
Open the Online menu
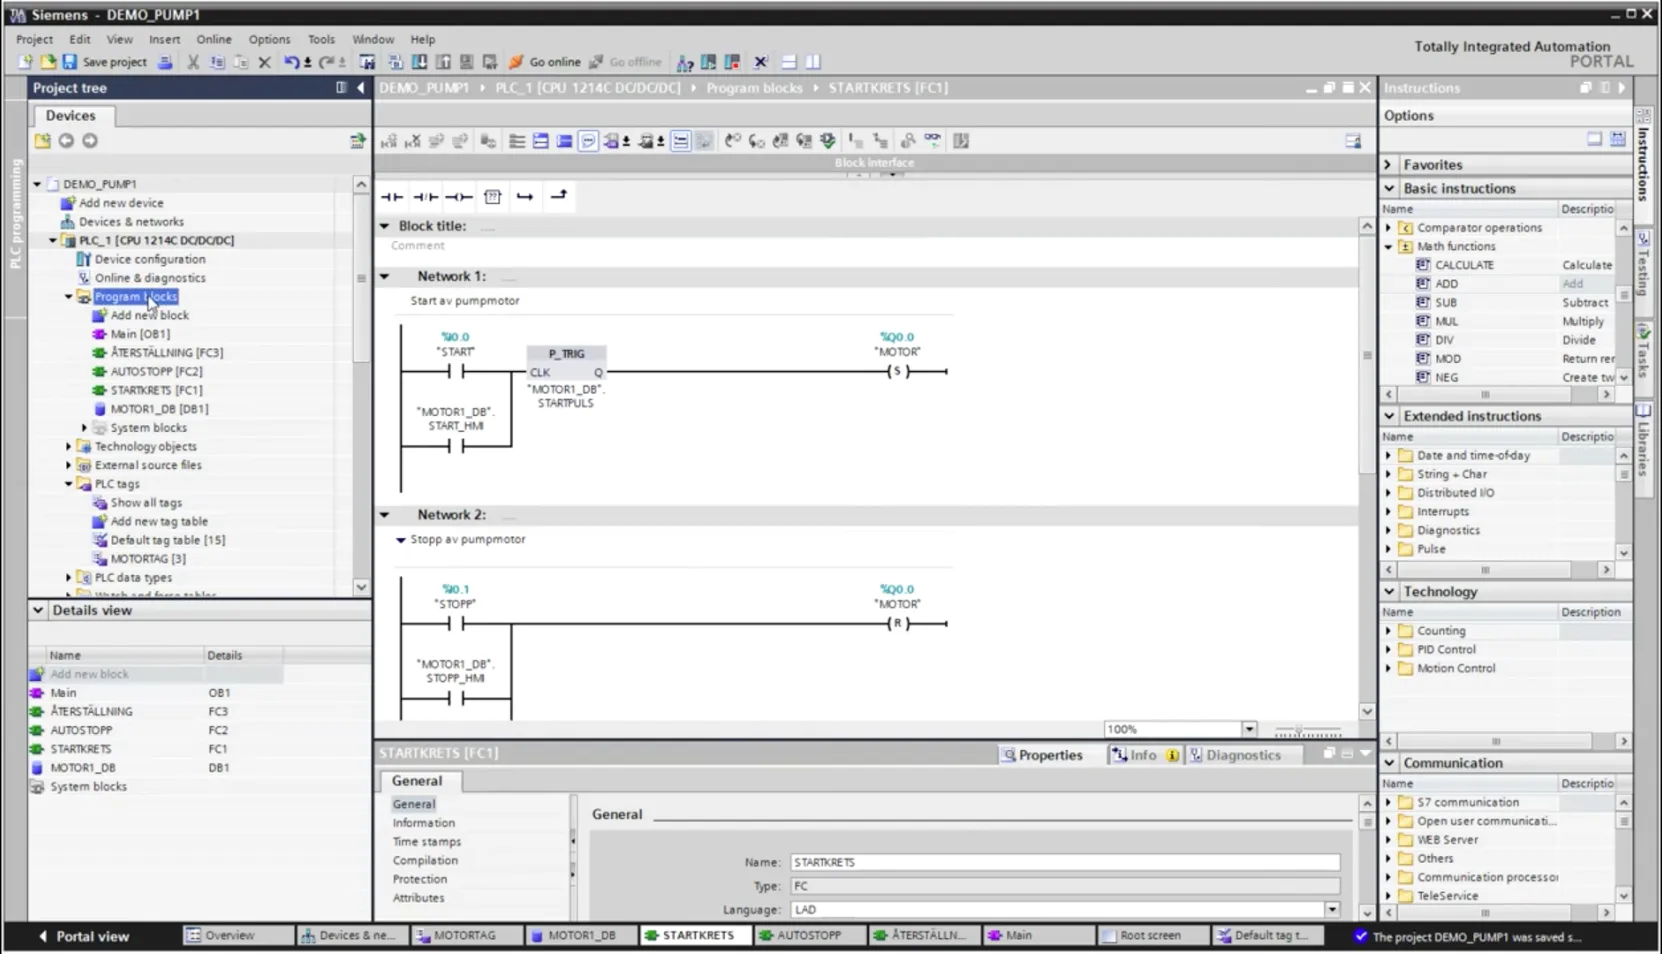click(213, 39)
